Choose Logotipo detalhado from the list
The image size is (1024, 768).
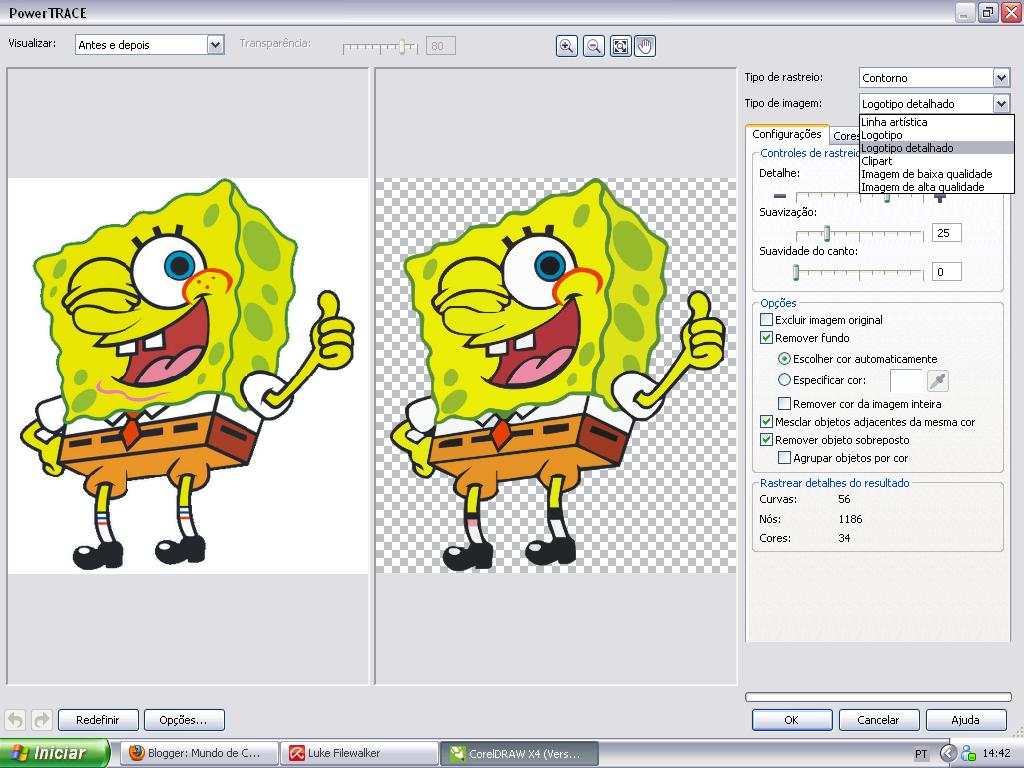[936, 148]
